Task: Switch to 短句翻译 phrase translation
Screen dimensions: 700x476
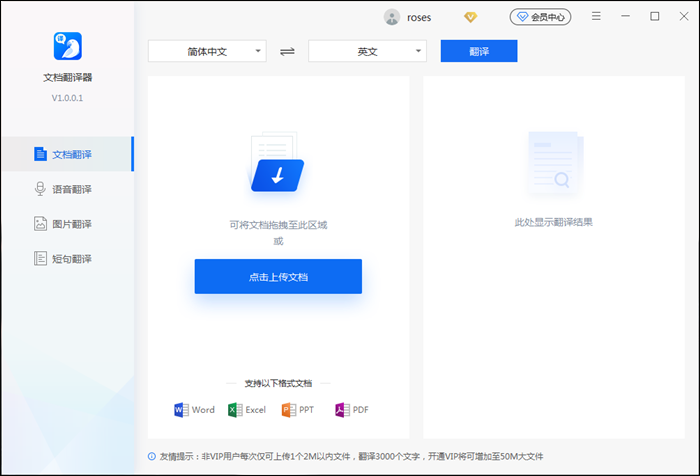Action: pyautogui.click(x=67, y=259)
